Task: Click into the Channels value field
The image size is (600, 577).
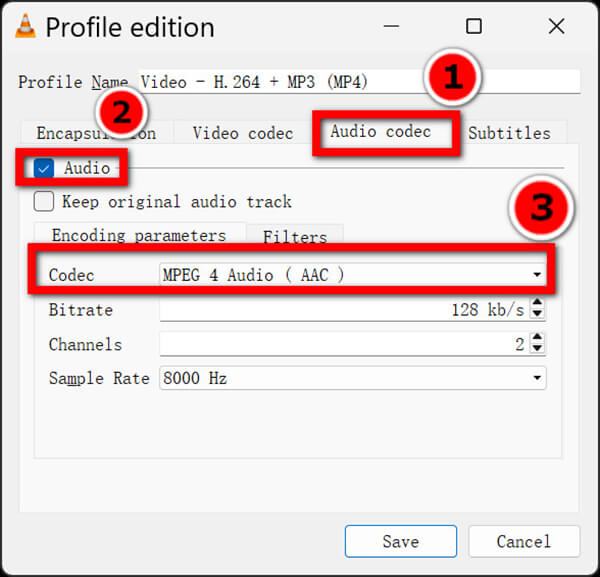Action: [344, 344]
